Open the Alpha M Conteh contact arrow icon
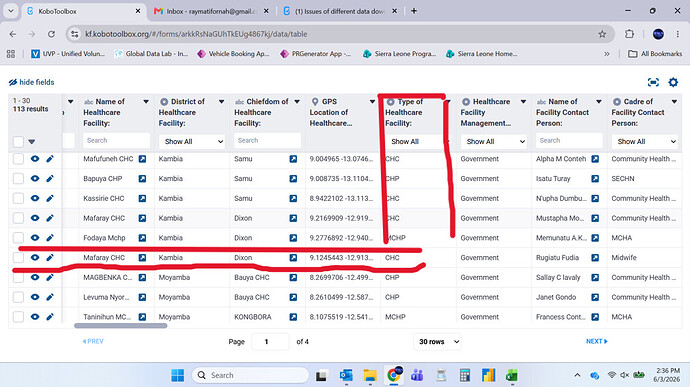This screenshot has width=690, height=387. tap(595, 159)
